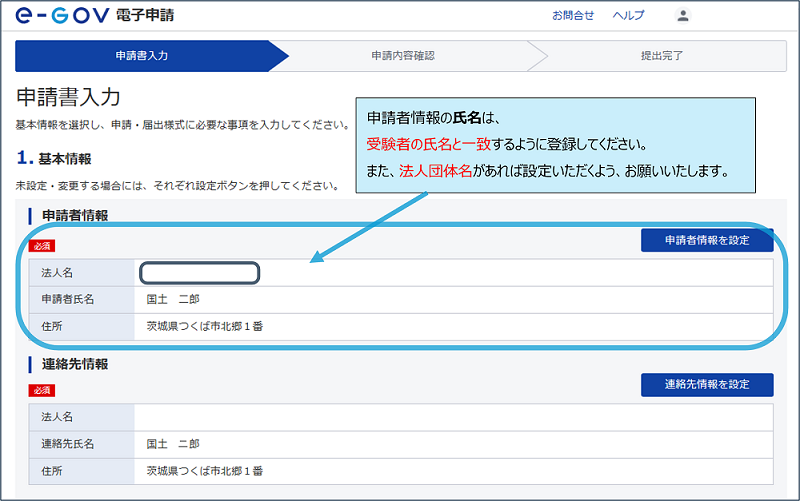Click the 申請書入力 page title
This screenshot has width=800, height=501.
[68, 97]
